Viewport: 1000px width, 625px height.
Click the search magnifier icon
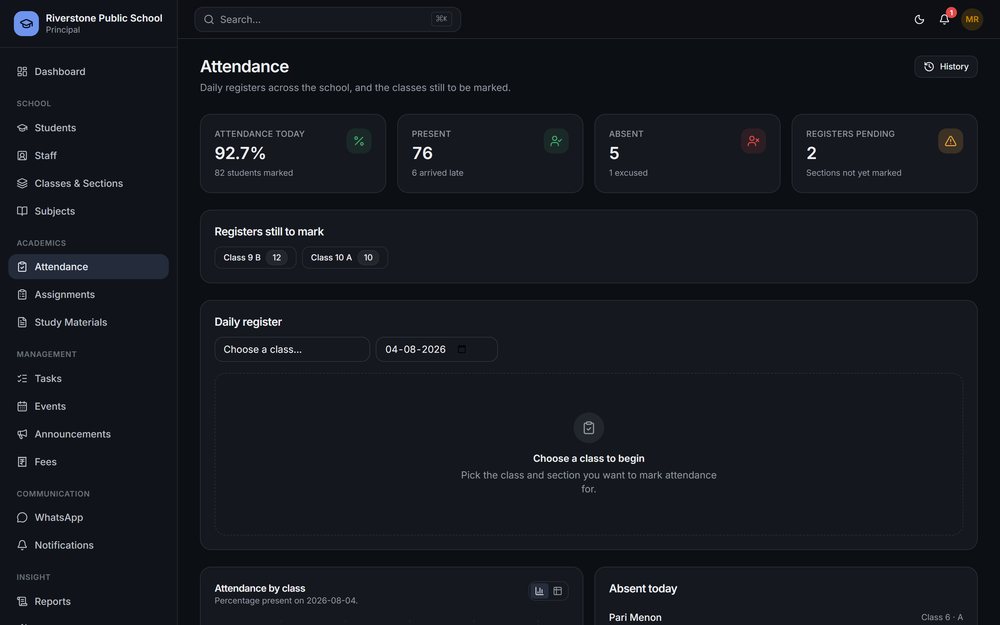pyautogui.click(x=209, y=20)
